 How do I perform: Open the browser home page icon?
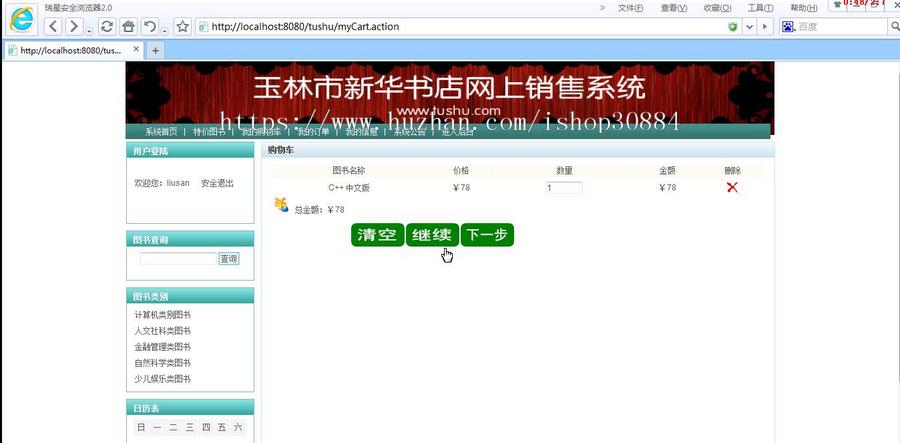pos(129,26)
